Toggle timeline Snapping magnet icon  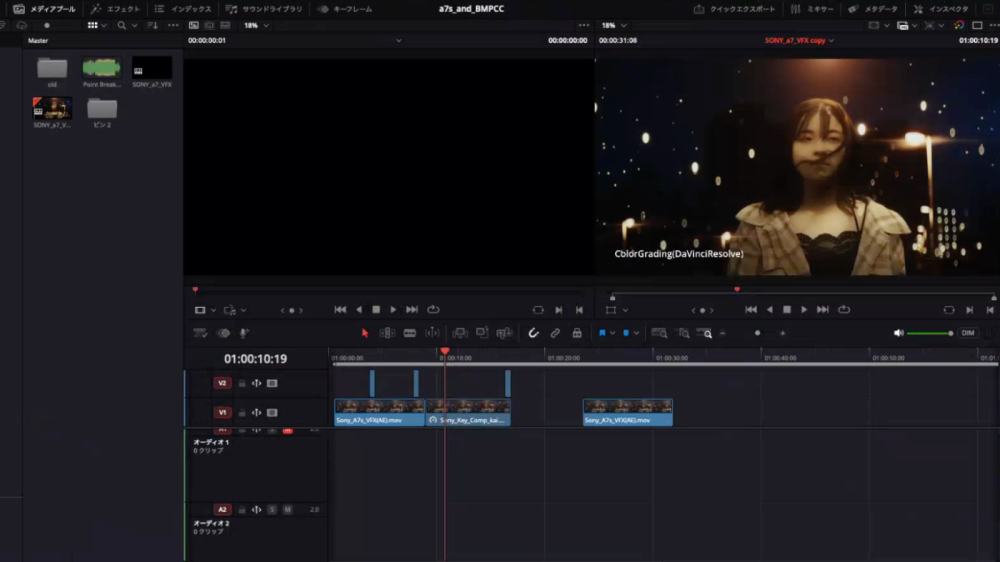(x=534, y=333)
